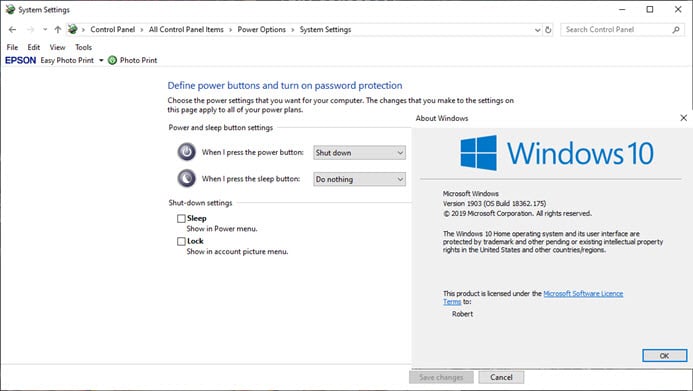This screenshot has height=391, width=693.
Task: Enable the Lock checkbox
Action: click(181, 241)
